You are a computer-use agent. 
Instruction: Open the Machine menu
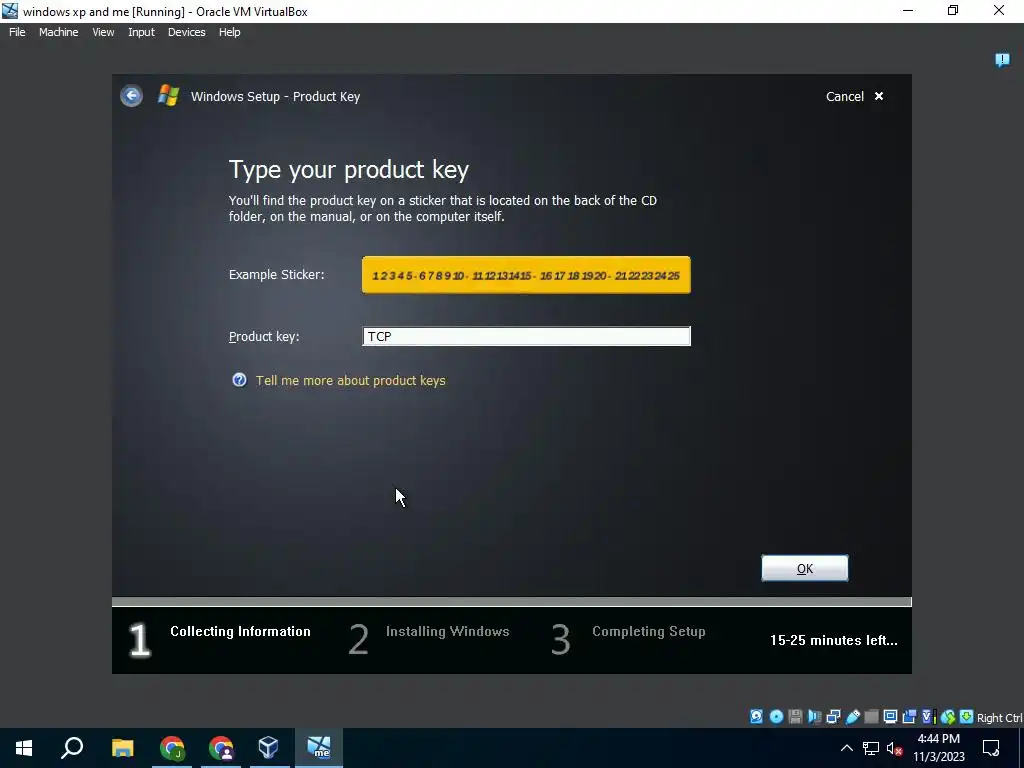tap(59, 32)
